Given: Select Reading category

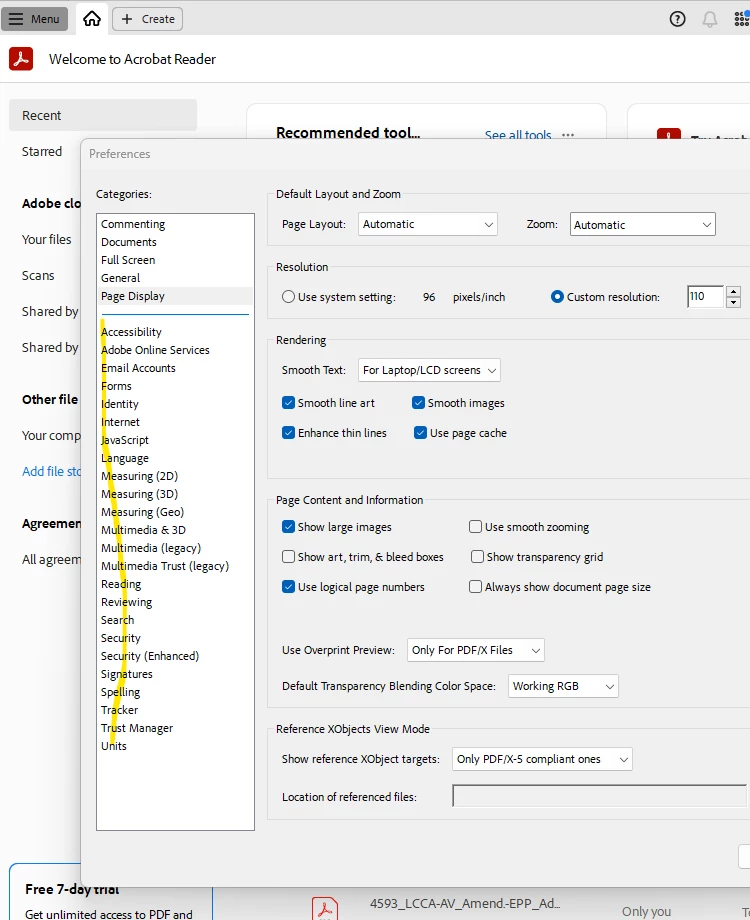Looking at the screenshot, I should tap(121, 584).
